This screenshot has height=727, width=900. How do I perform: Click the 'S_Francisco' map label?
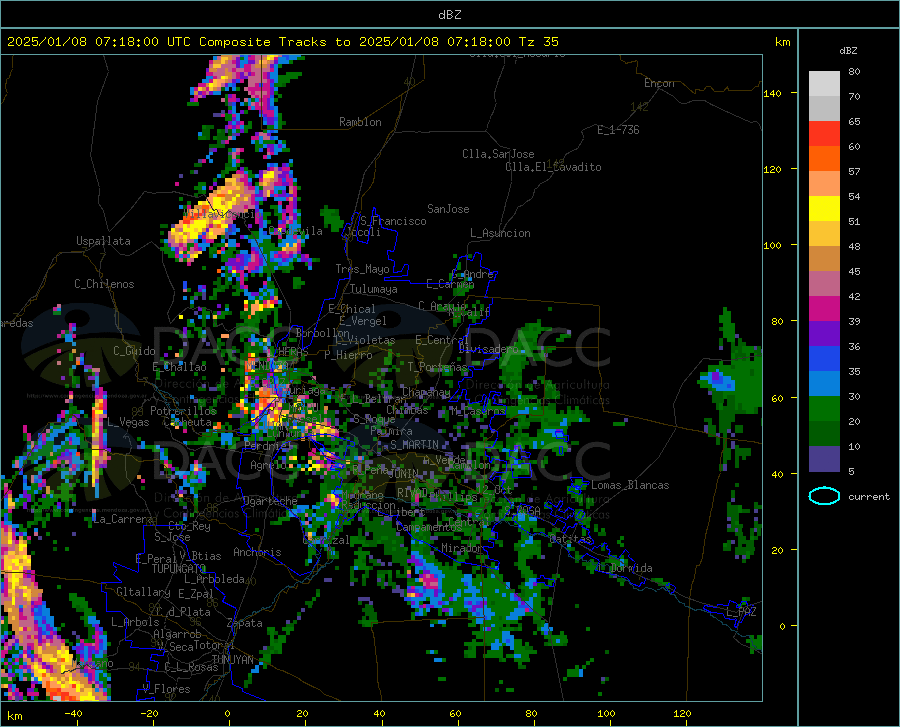click(x=394, y=221)
